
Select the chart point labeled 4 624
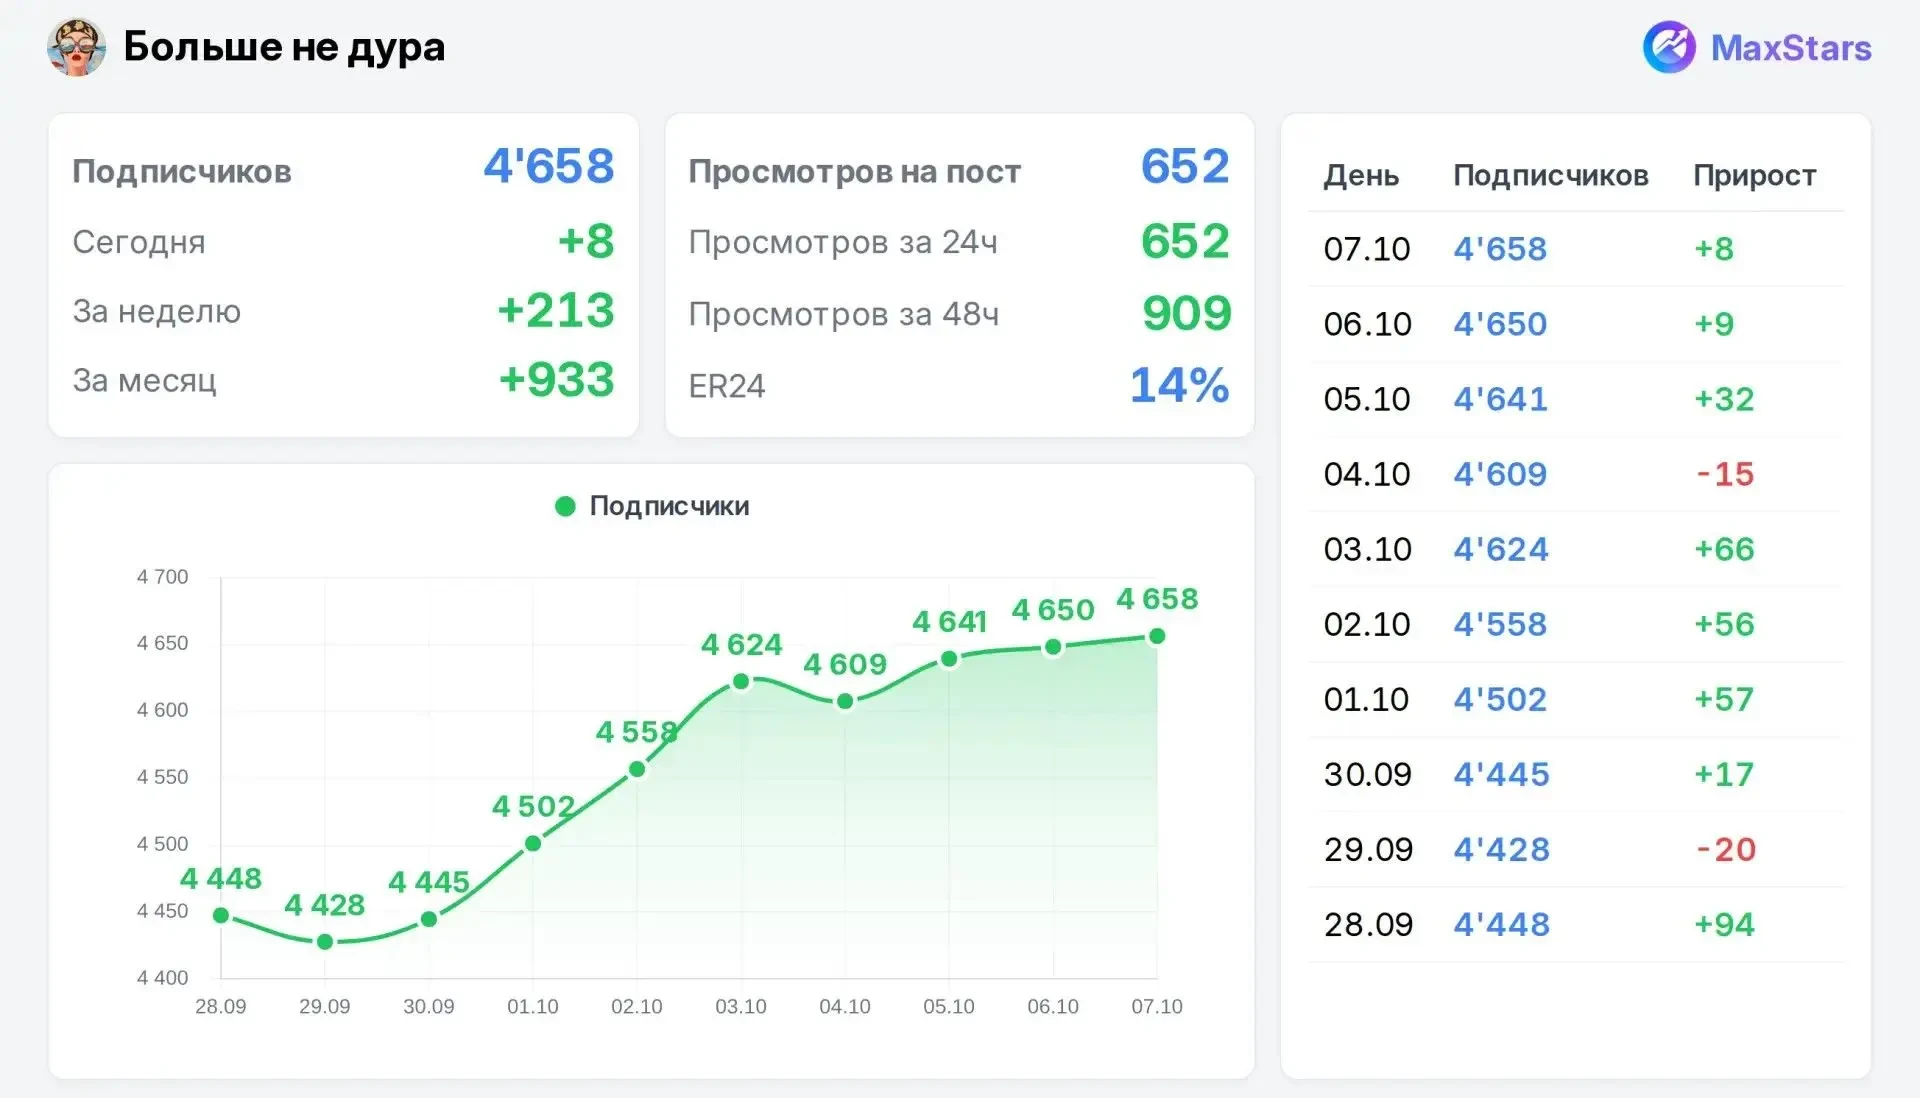click(x=741, y=681)
